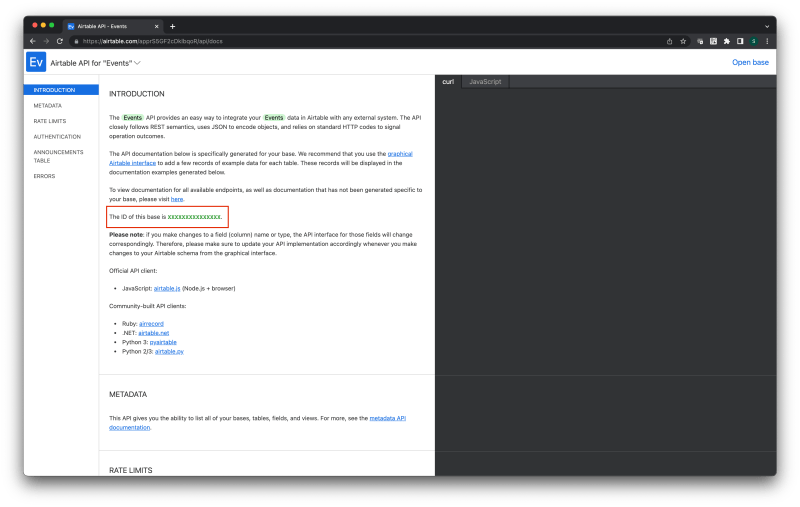Click the blue Ev base logo
This screenshot has height=507, width=800.
pos(36,62)
